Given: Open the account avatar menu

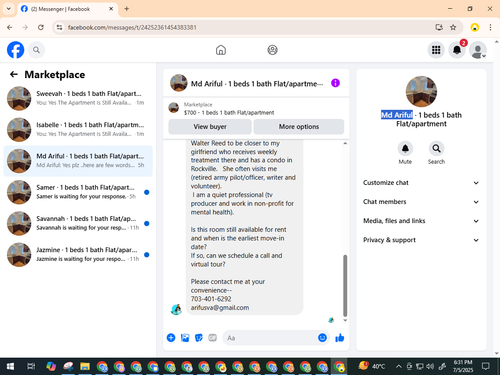Looking at the screenshot, I should (478, 50).
